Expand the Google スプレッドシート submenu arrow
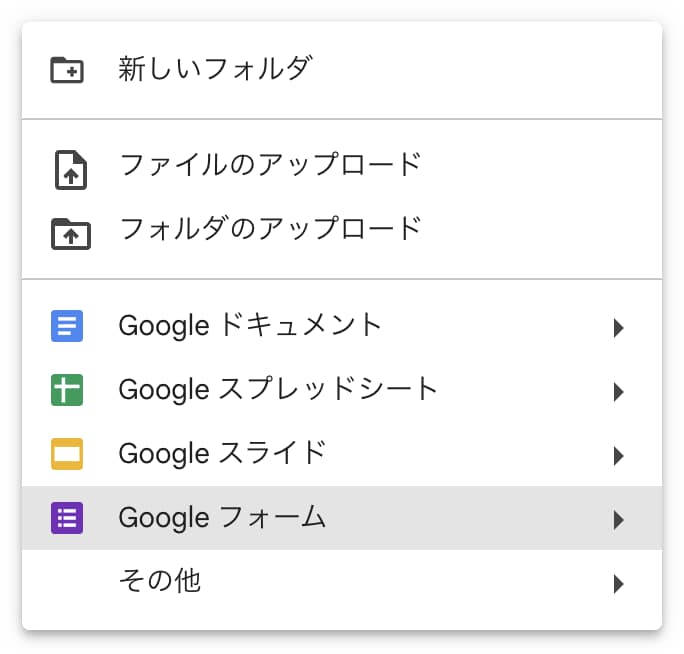 tap(619, 391)
